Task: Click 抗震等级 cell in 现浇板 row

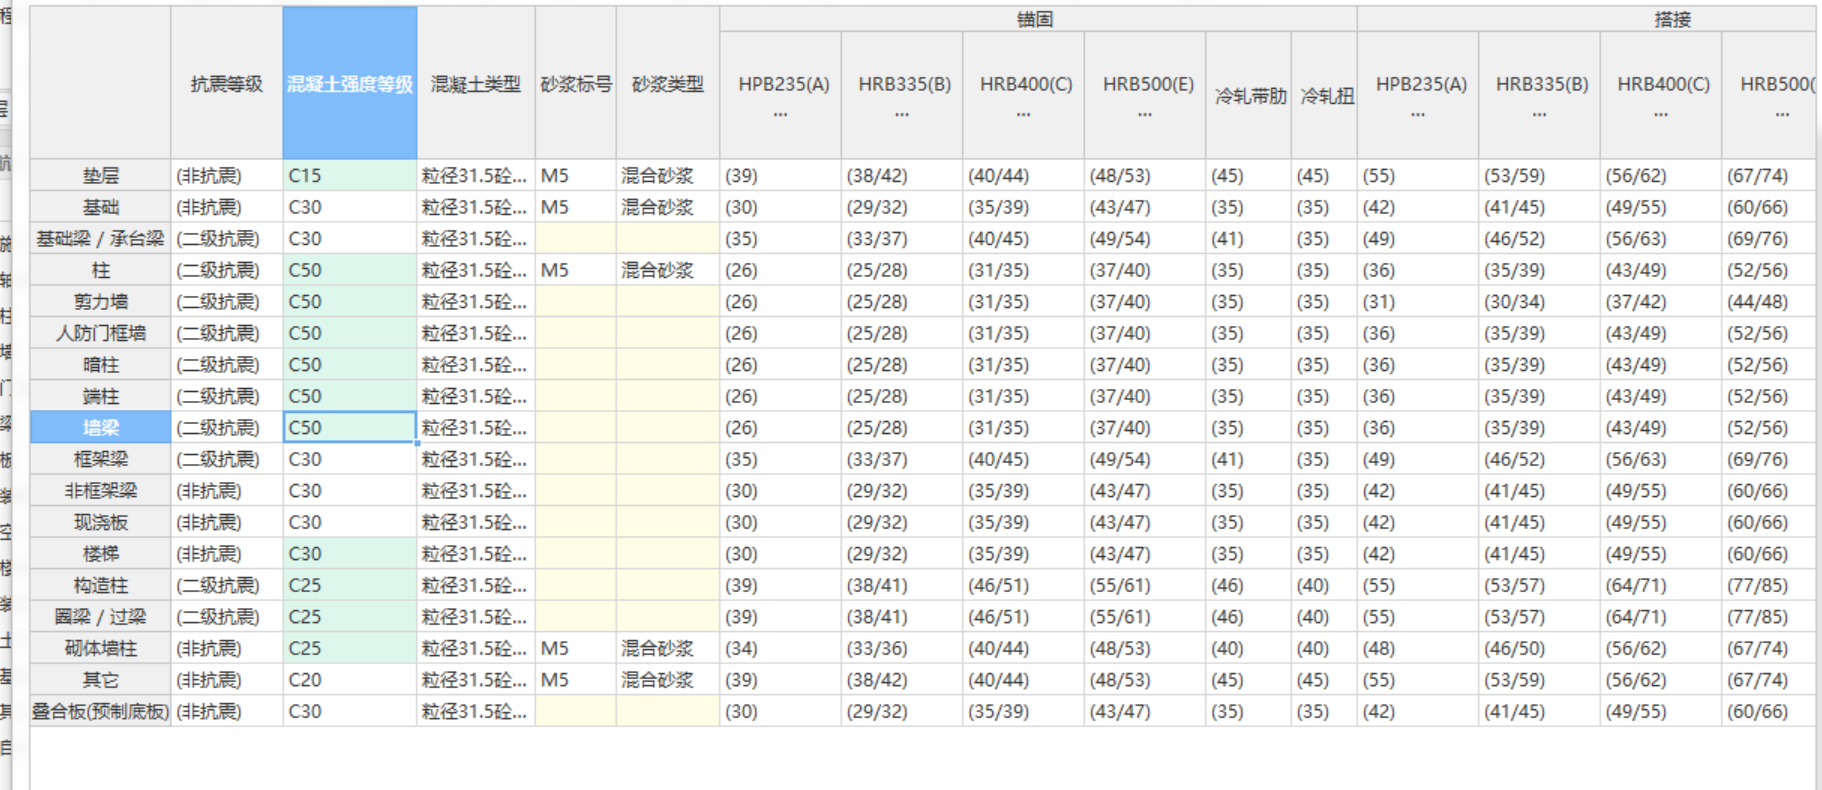Action: (x=227, y=522)
